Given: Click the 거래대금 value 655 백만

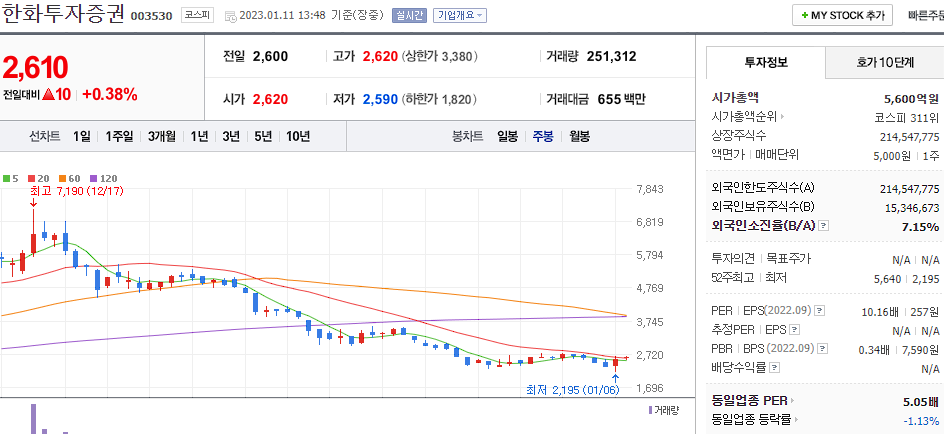Looking at the screenshot, I should click(621, 99).
